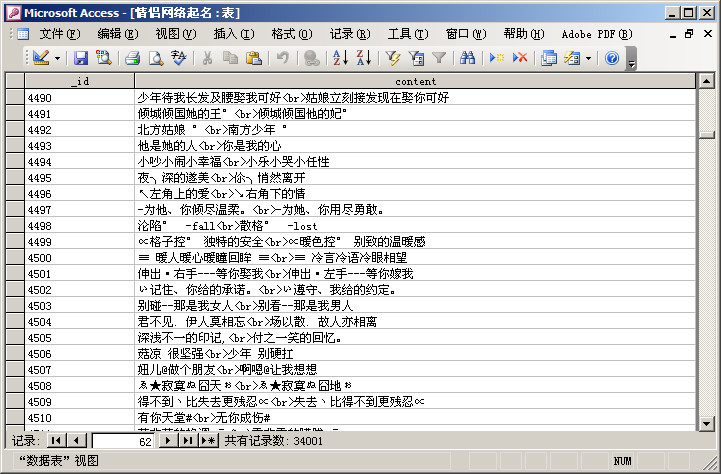Open Adobe PDF(B) menu

tap(597, 34)
